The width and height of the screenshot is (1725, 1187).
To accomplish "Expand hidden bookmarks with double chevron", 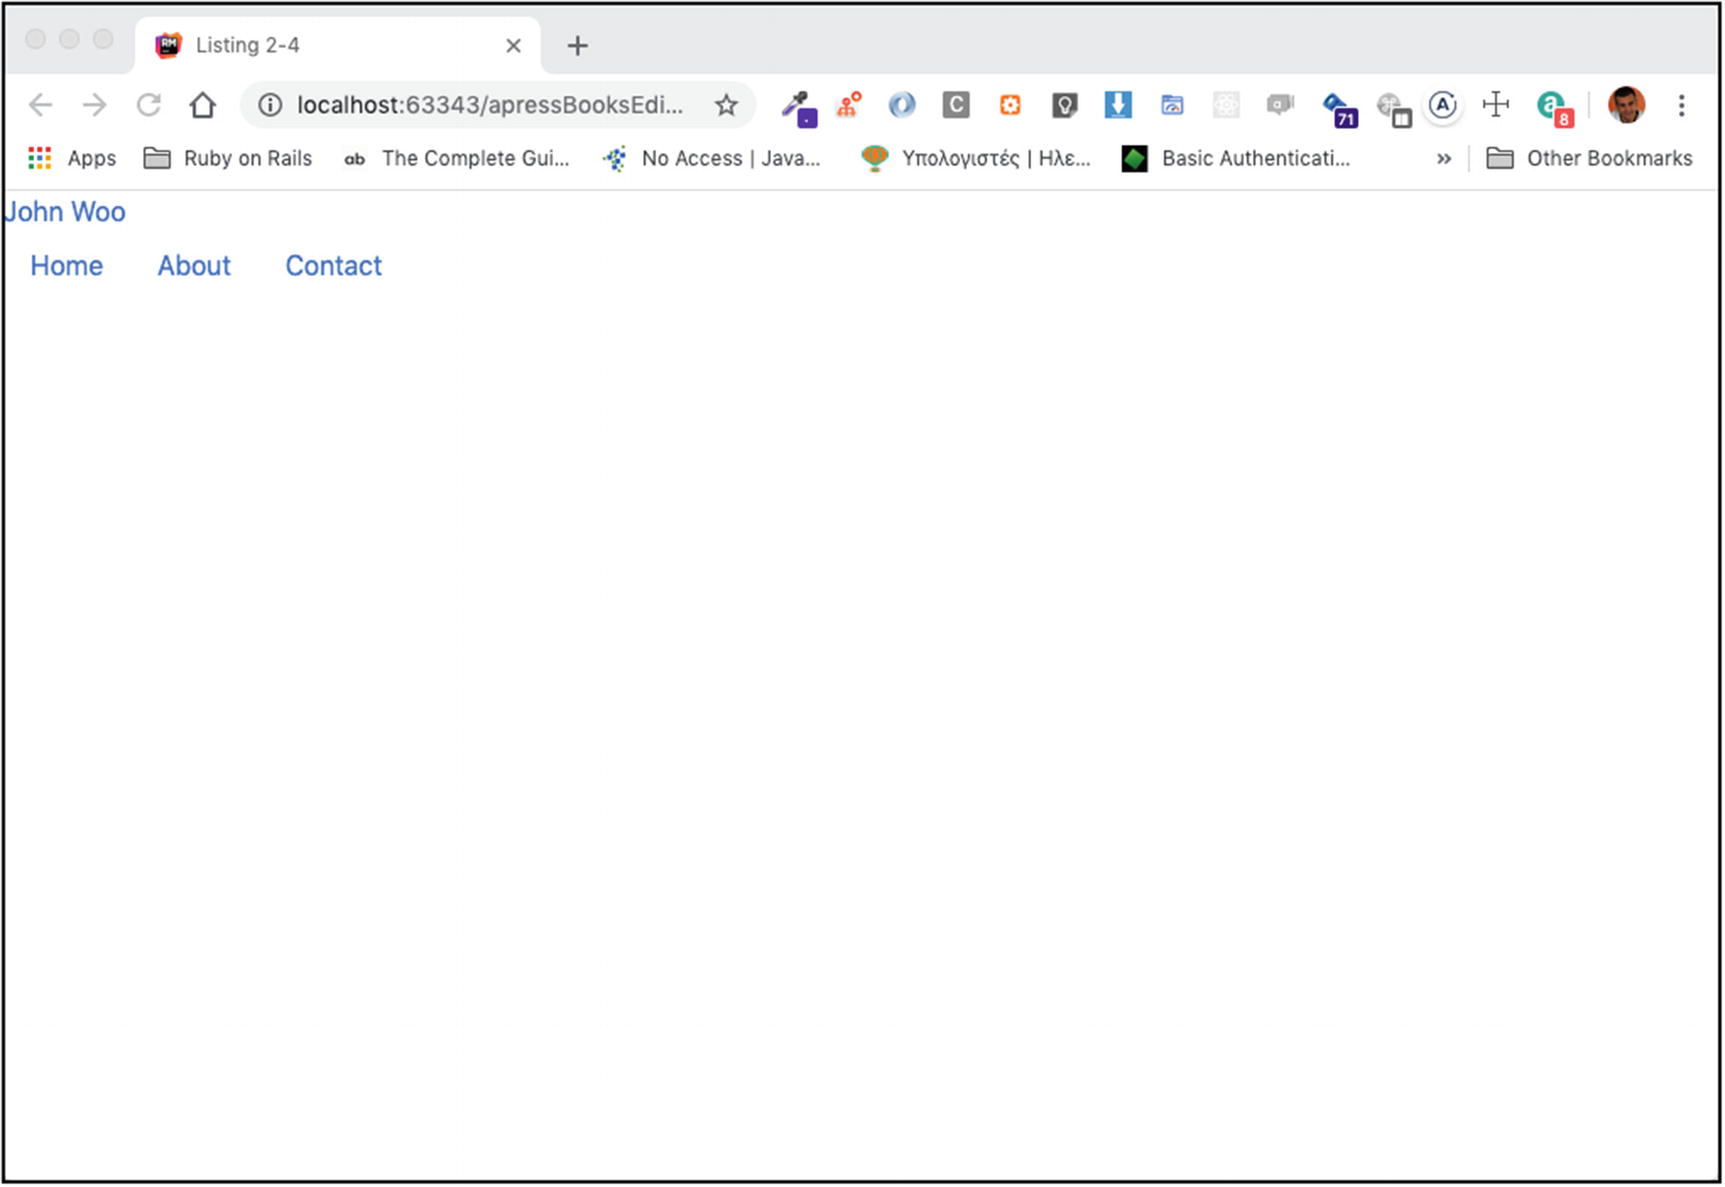I will pos(1443,159).
